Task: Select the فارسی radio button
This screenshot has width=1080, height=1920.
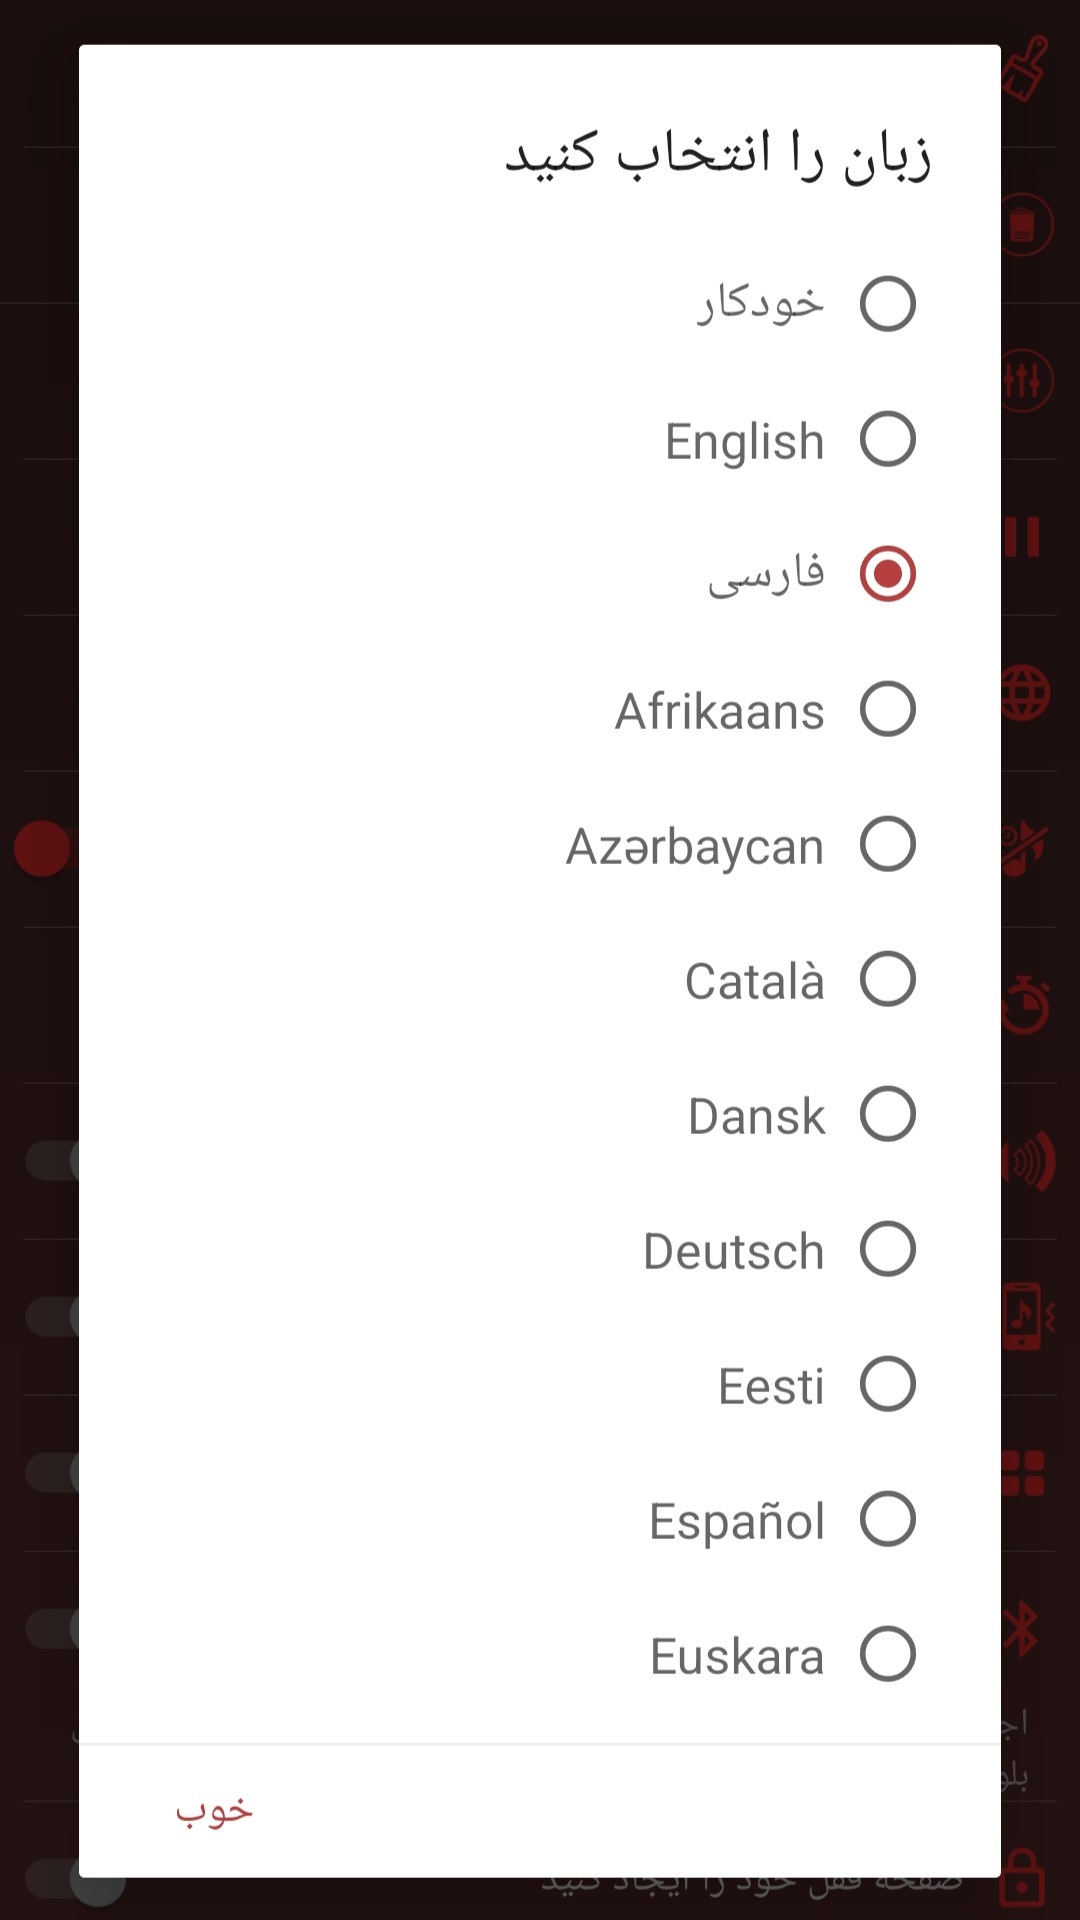Action: coord(887,574)
